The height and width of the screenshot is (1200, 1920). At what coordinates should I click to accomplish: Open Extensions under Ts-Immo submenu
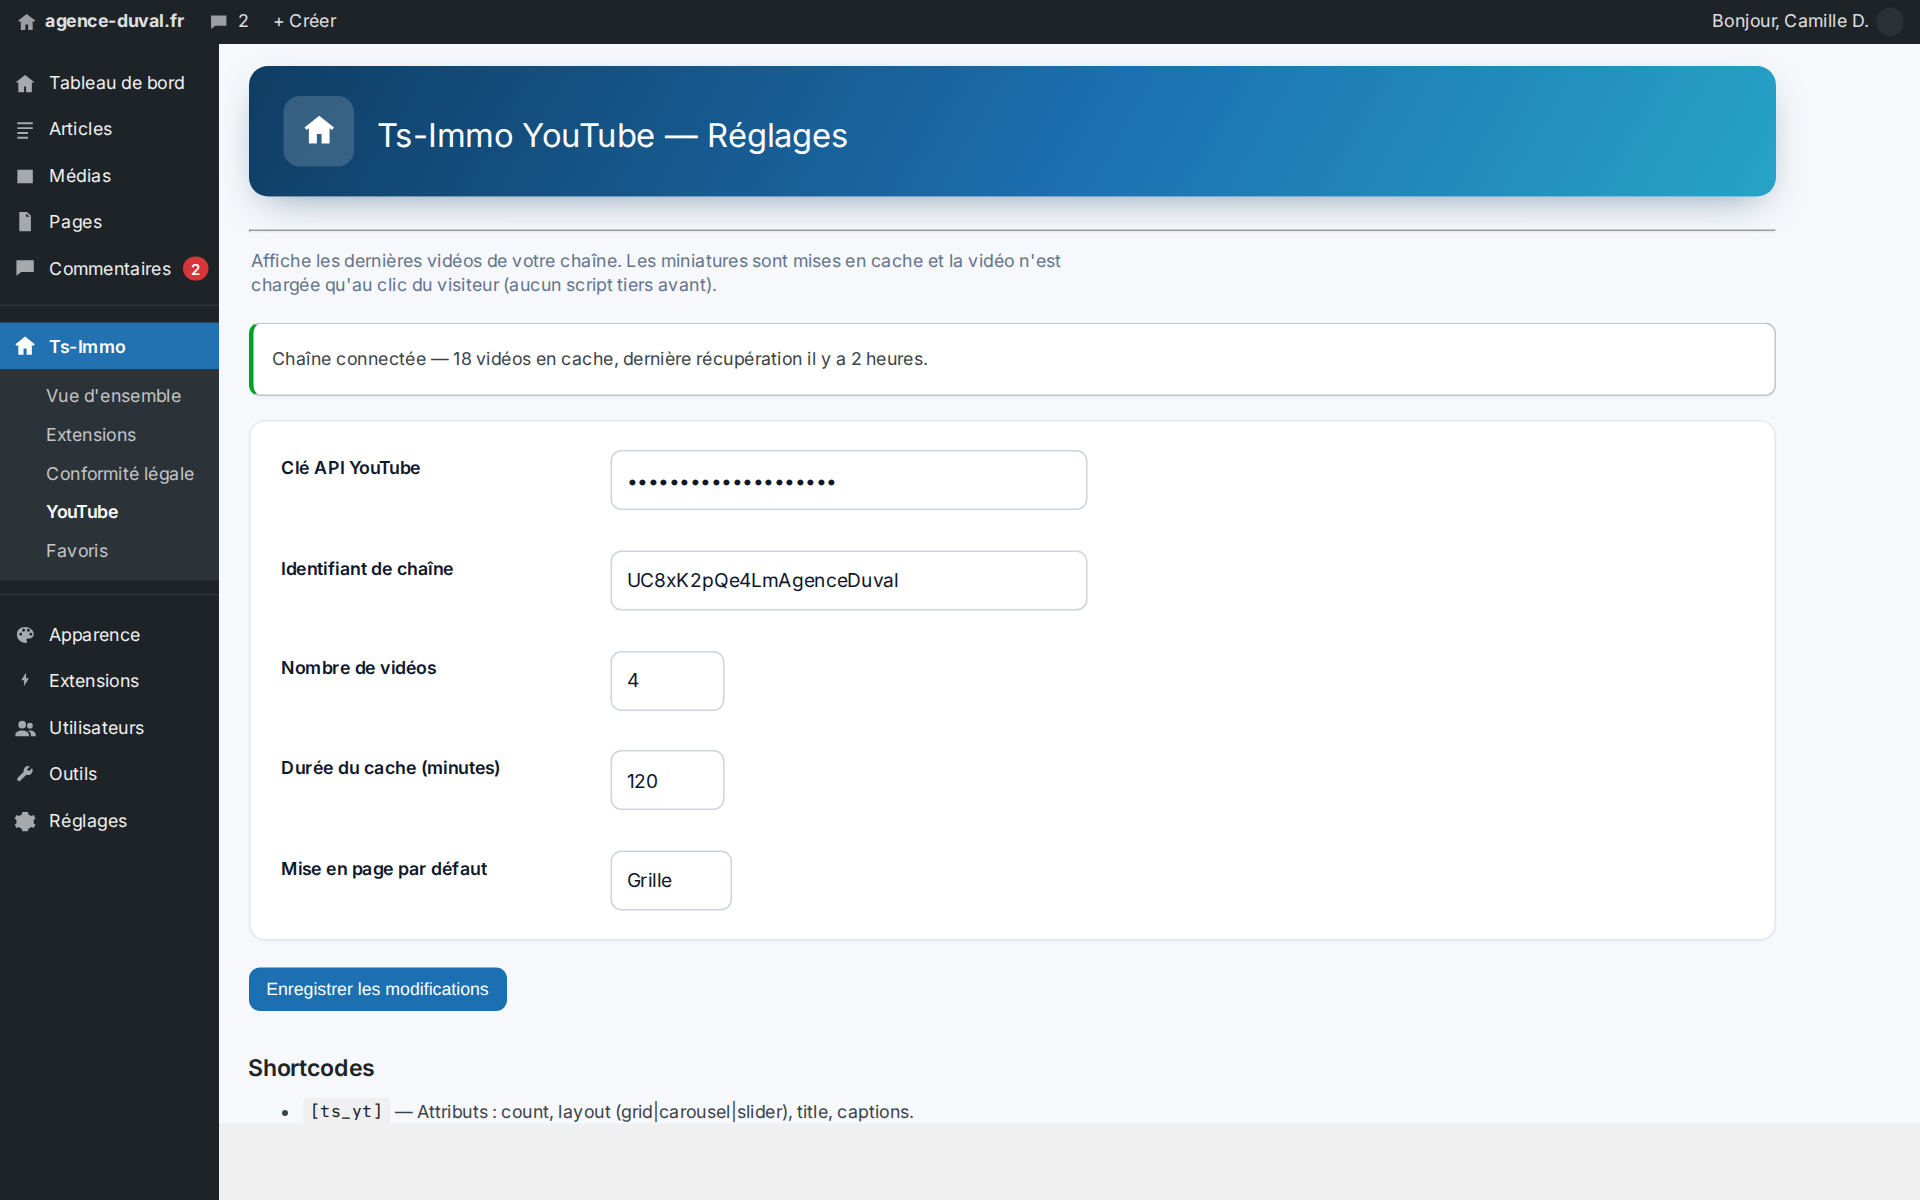coord(91,435)
